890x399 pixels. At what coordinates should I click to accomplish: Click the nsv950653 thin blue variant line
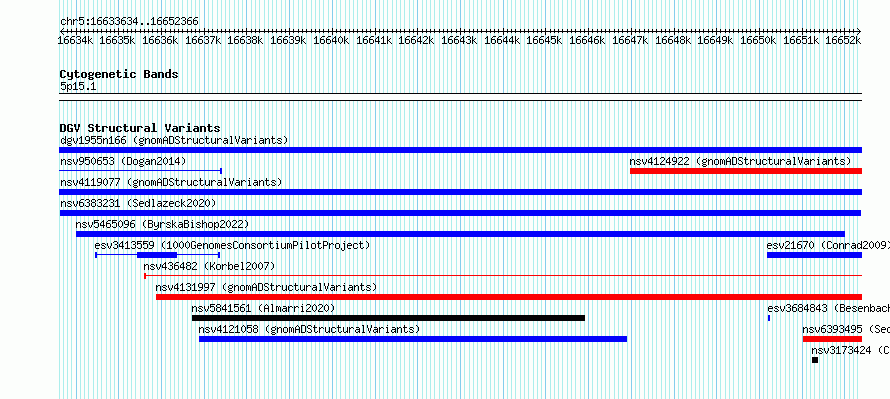point(140,170)
